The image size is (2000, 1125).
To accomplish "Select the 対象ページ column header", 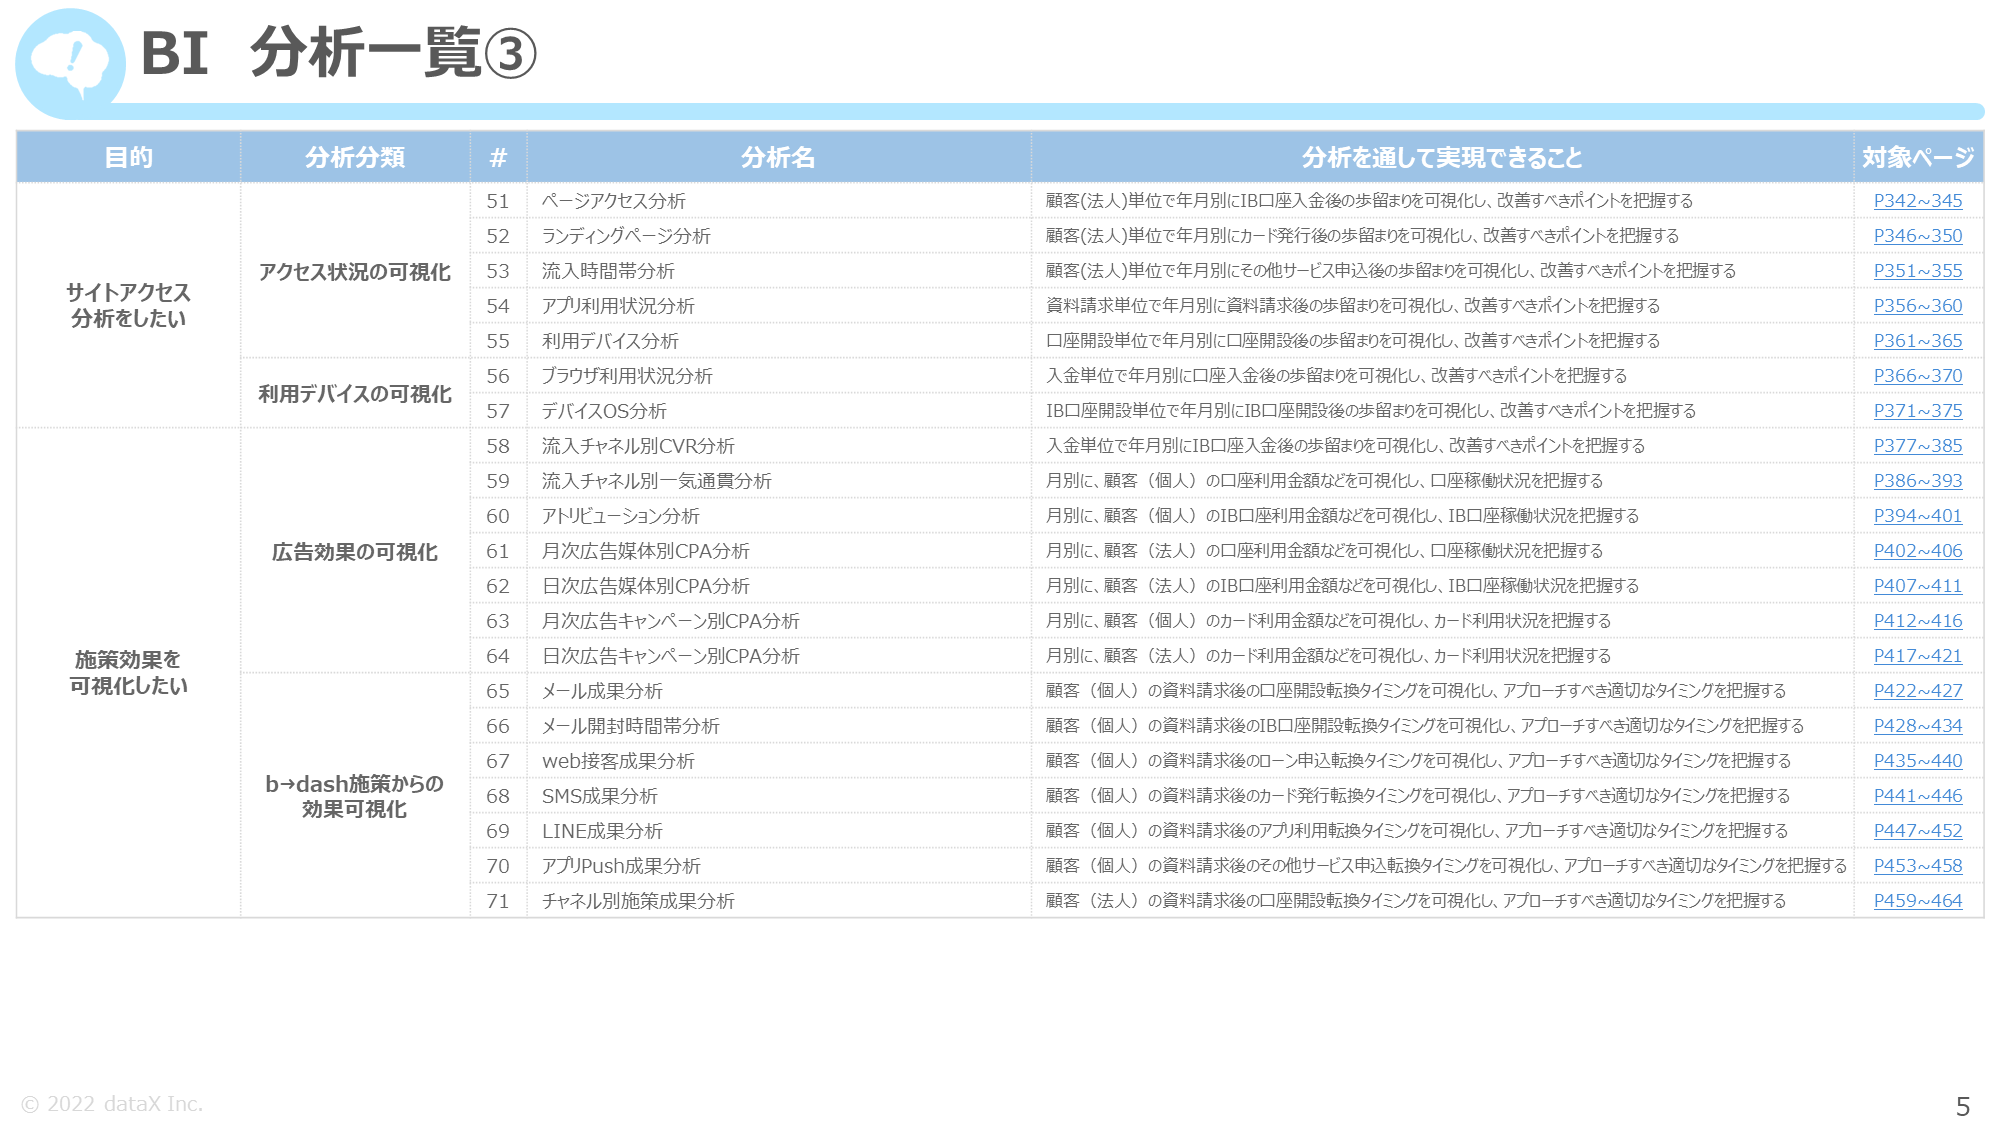I will point(1918,157).
